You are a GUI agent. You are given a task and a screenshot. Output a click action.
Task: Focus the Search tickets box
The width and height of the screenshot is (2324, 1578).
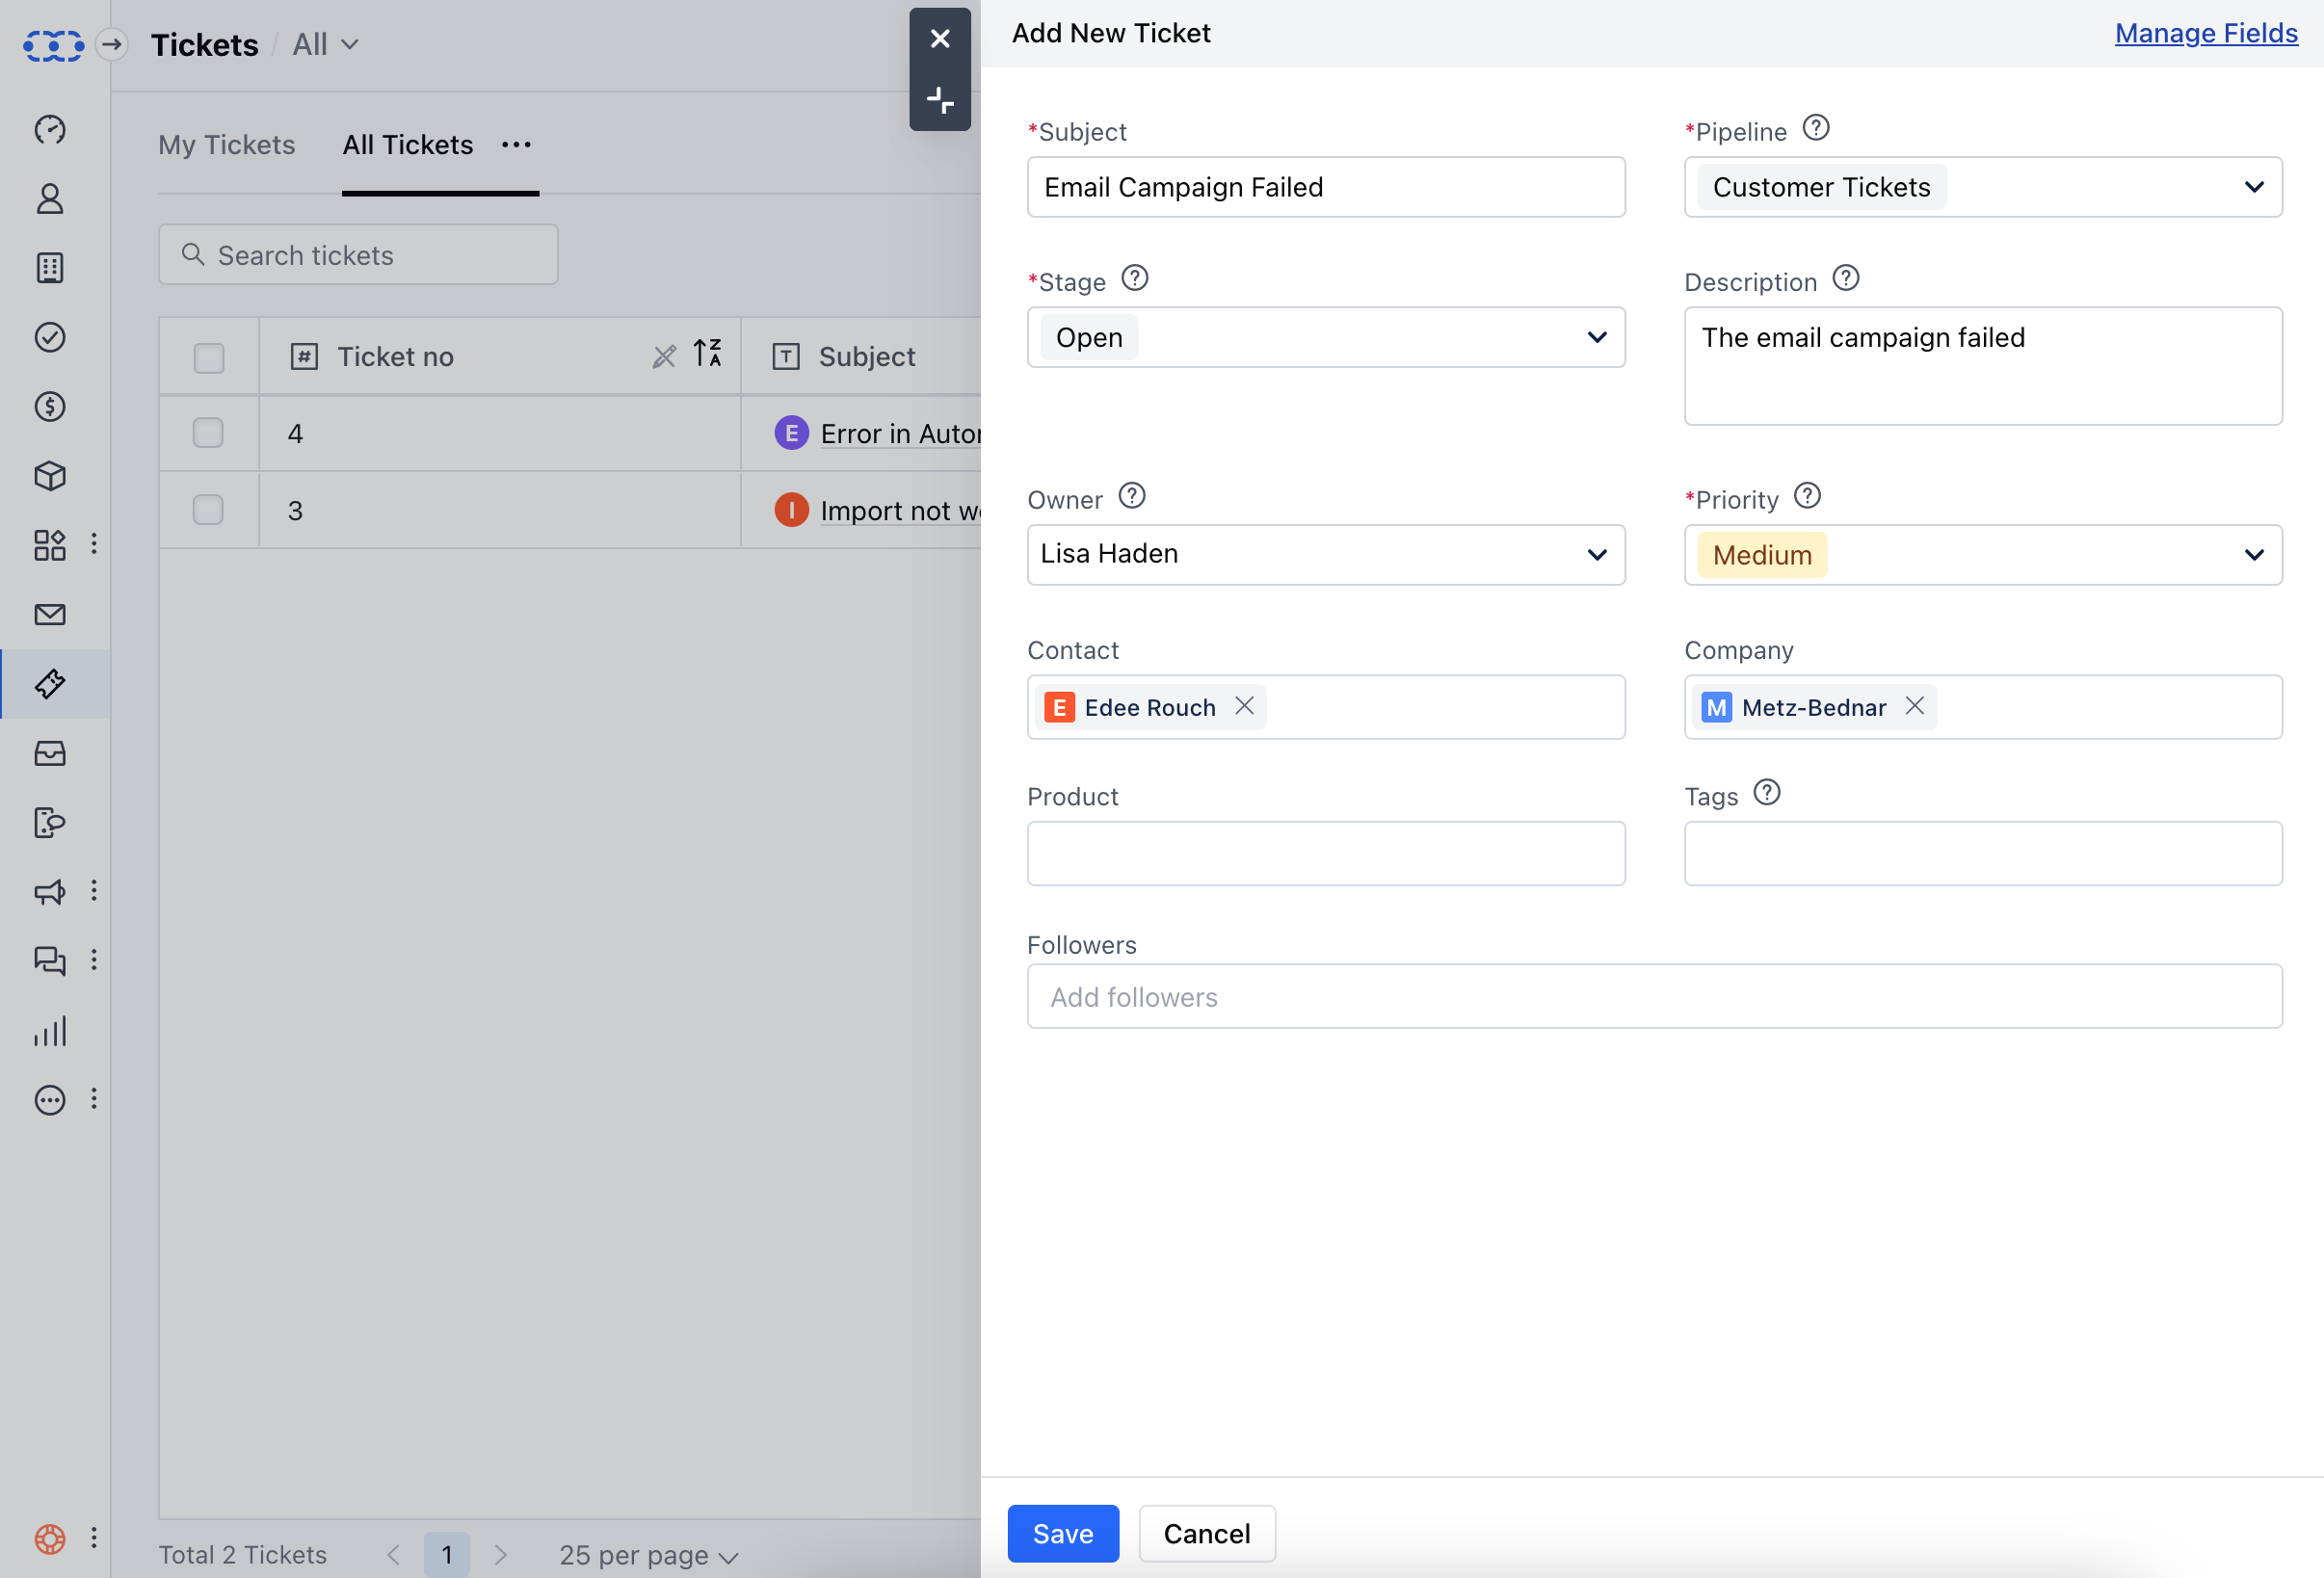(x=358, y=255)
